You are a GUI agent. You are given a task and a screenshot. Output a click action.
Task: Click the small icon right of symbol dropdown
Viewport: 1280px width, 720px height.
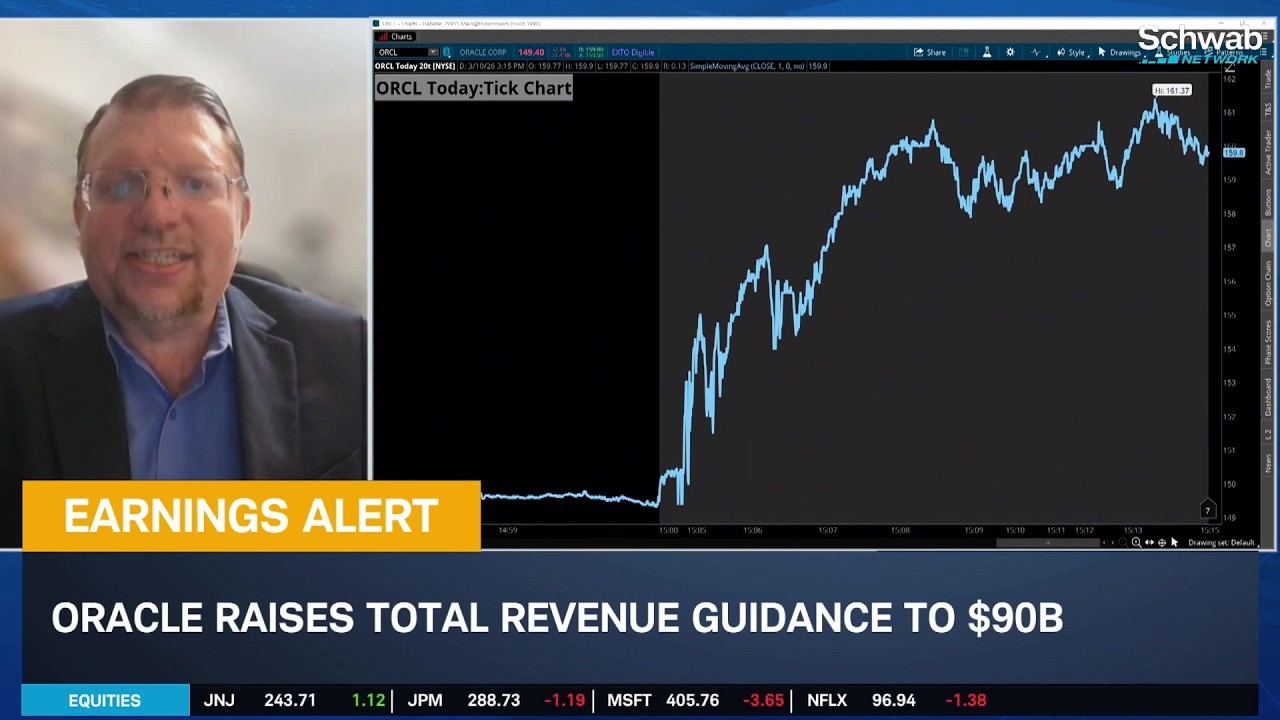pyautogui.click(x=446, y=52)
